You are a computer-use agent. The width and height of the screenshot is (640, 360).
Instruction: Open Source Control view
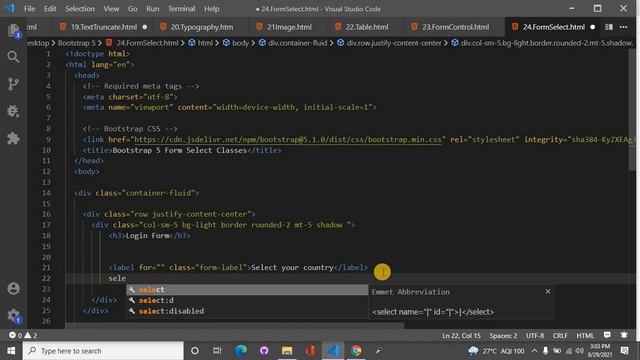tap(13, 84)
